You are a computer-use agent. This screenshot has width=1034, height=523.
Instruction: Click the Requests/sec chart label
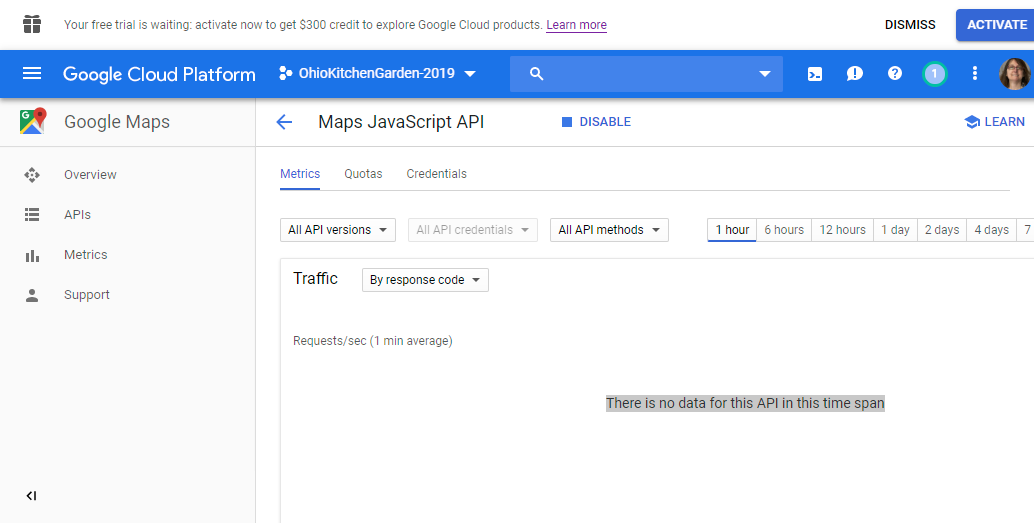pos(373,341)
